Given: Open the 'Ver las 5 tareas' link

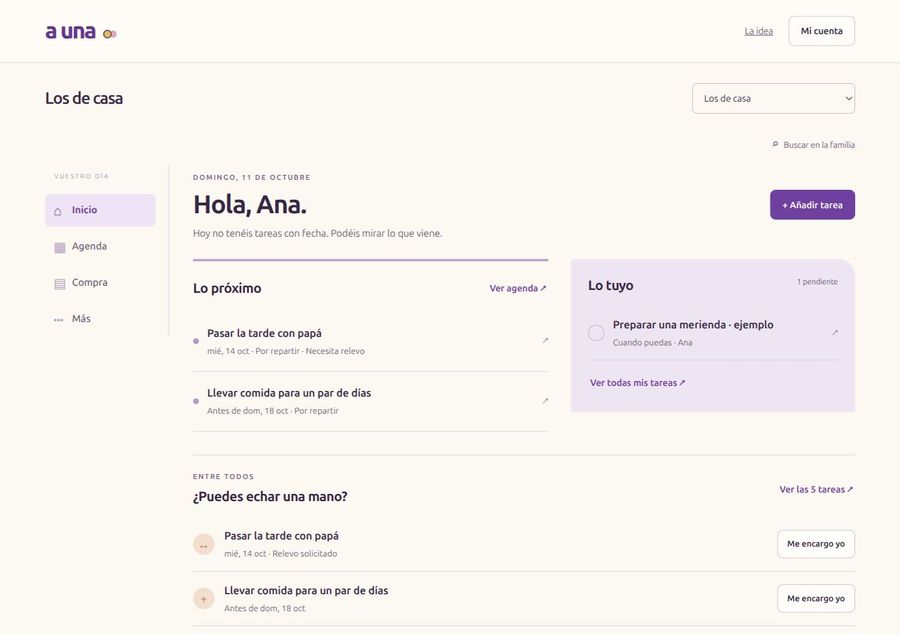Looking at the screenshot, I should [x=816, y=490].
